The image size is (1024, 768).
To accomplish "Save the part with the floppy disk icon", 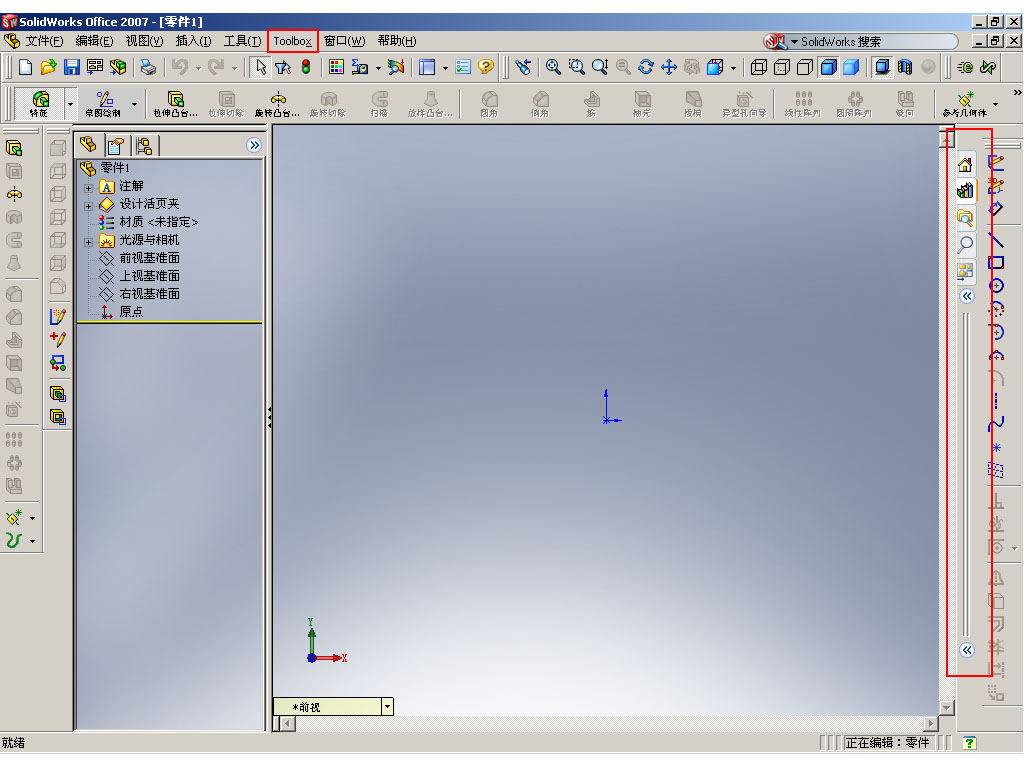I will pos(71,67).
